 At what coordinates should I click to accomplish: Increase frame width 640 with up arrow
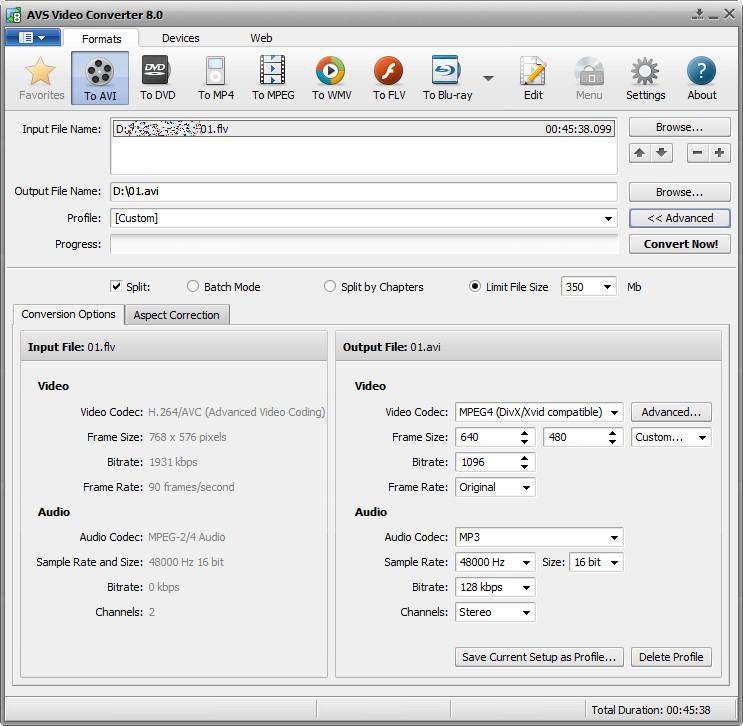[x=525, y=433]
